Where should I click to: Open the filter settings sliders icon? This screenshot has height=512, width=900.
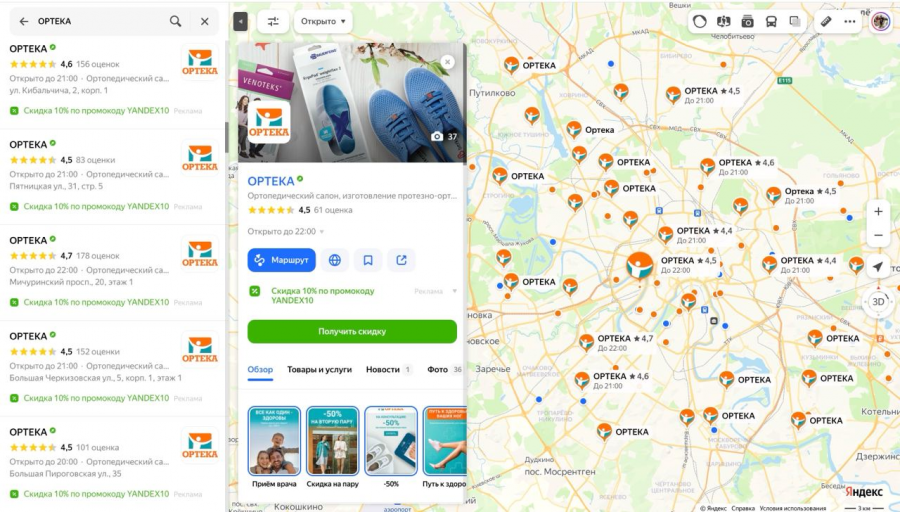[x=273, y=21]
